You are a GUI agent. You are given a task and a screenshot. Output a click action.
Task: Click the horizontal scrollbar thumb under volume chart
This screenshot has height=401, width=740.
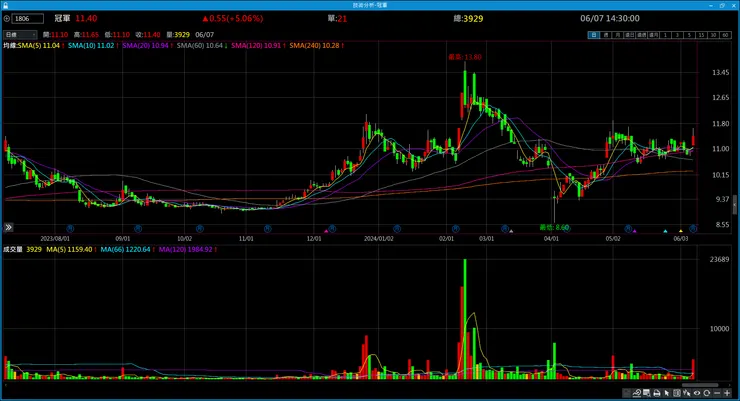[700, 385]
